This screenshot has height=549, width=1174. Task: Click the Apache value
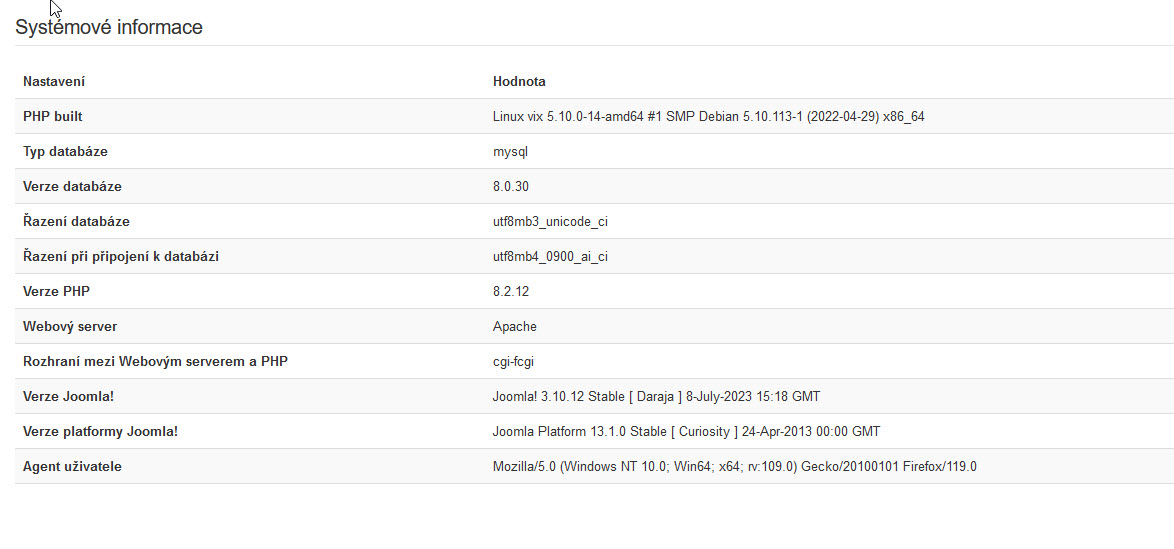(x=514, y=327)
